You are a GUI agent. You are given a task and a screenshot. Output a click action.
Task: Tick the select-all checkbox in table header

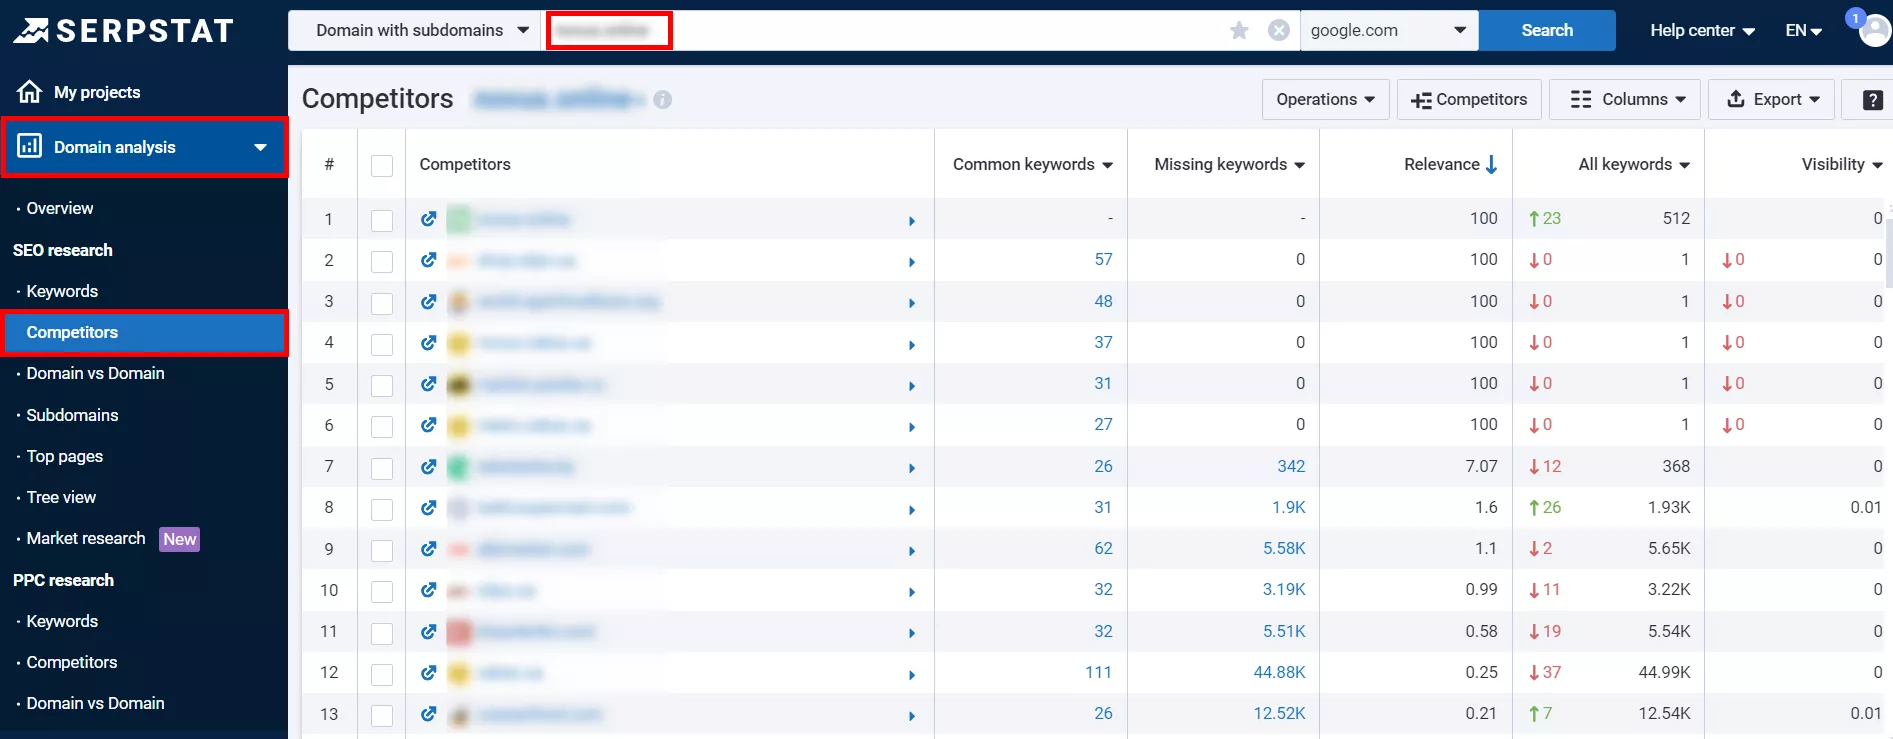382,166
